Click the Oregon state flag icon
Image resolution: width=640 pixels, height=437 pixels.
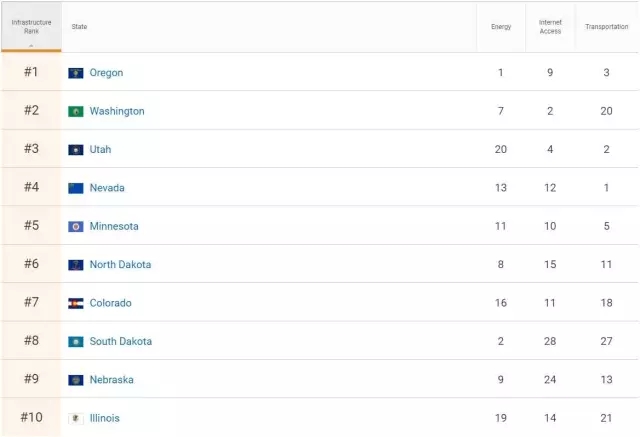(x=76, y=73)
